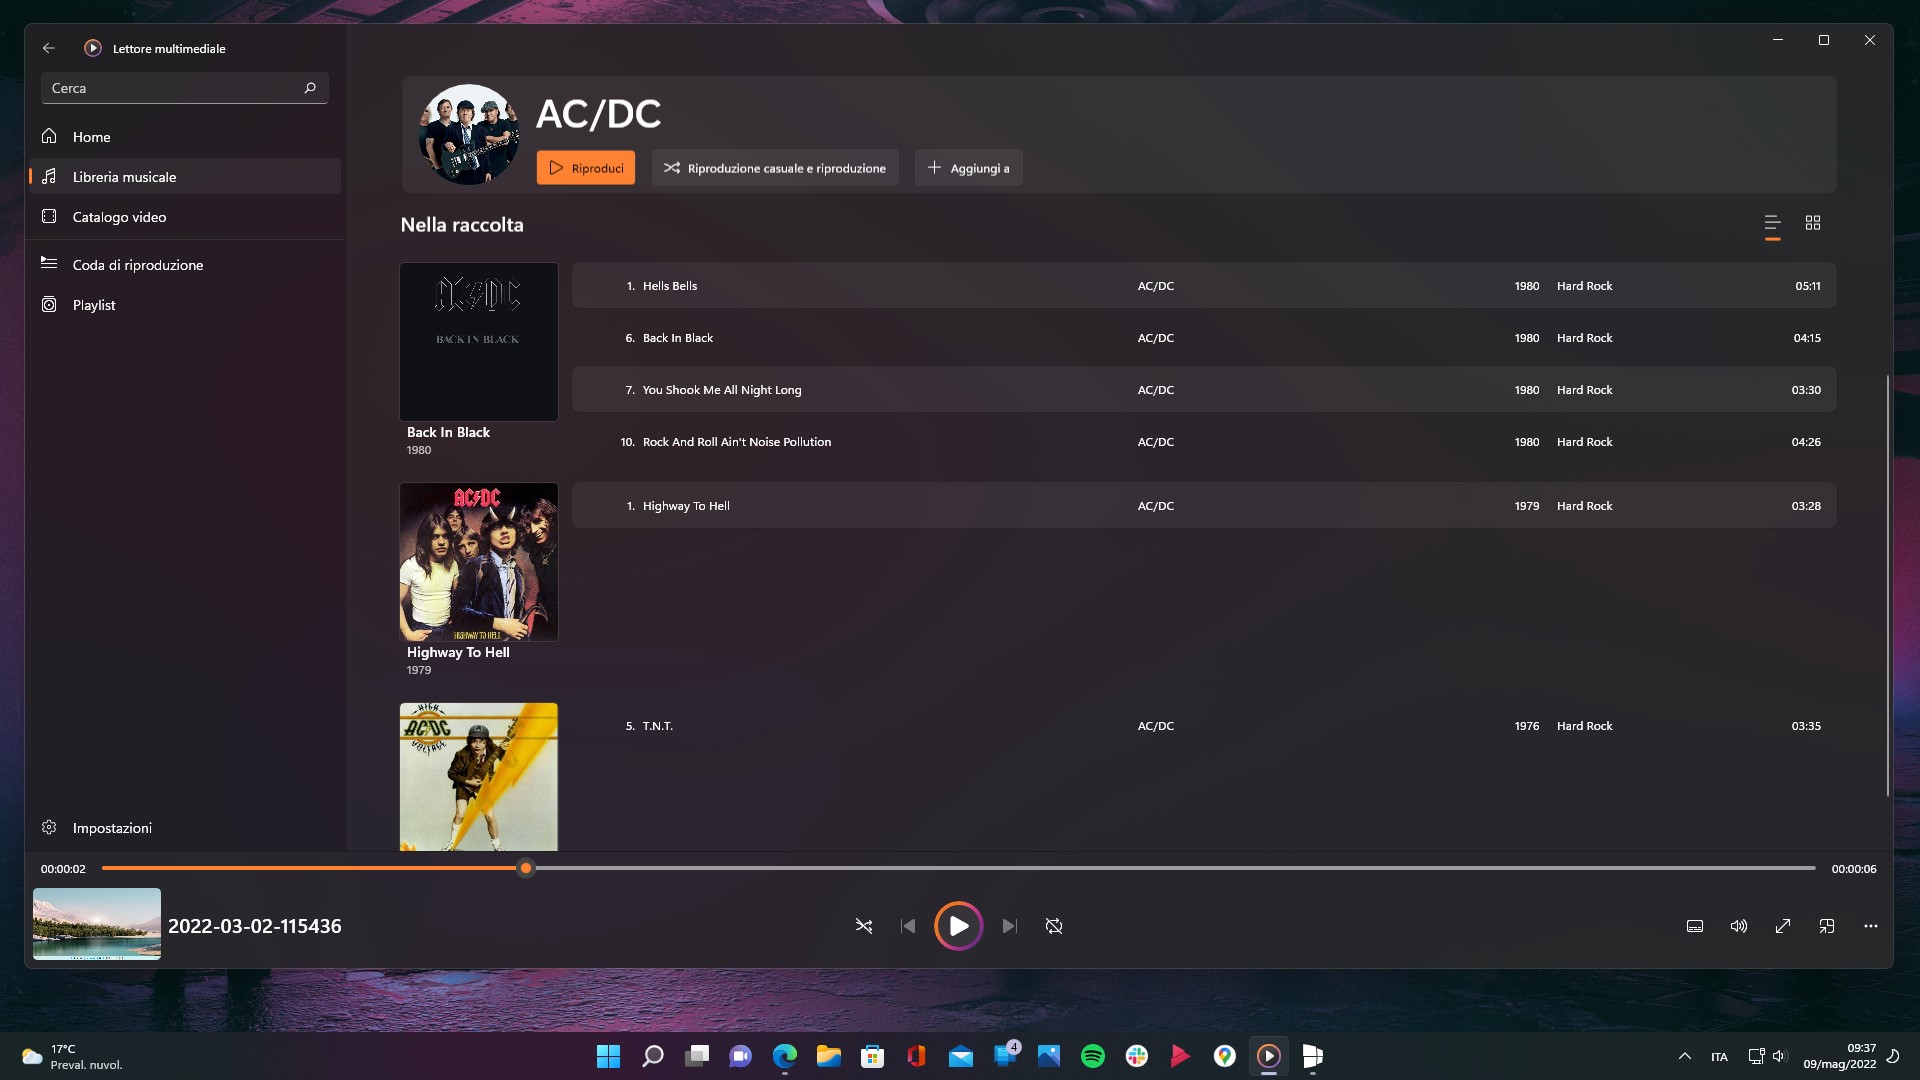Open the volume control
The width and height of the screenshot is (1920, 1080).
pyautogui.click(x=1739, y=926)
